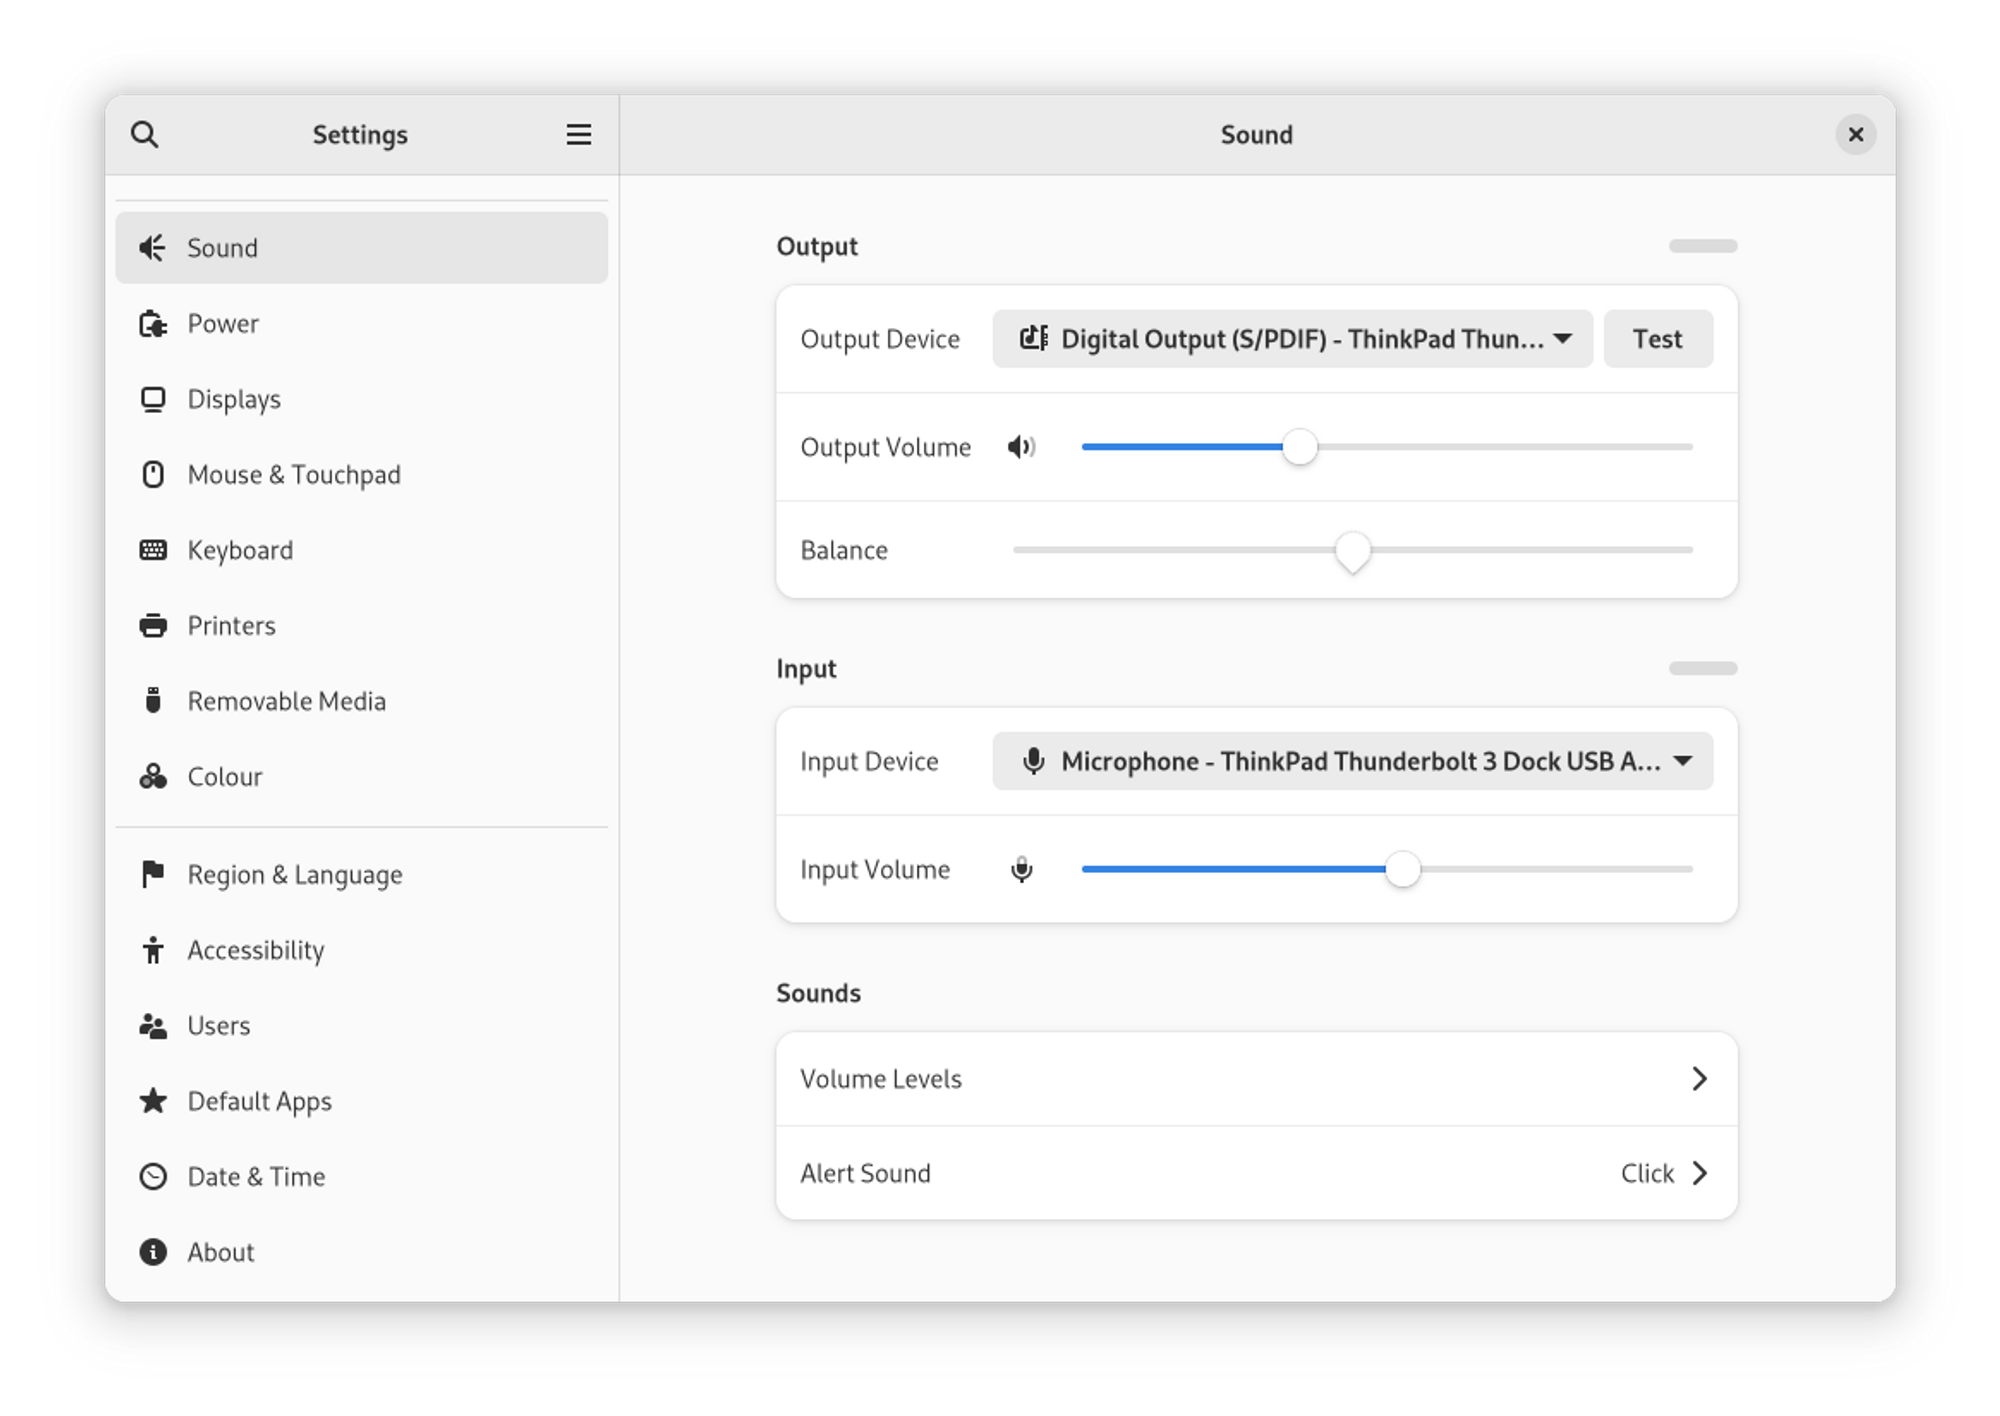The image size is (2000, 1416).
Task: Open Displays settings panel
Action: (361, 399)
